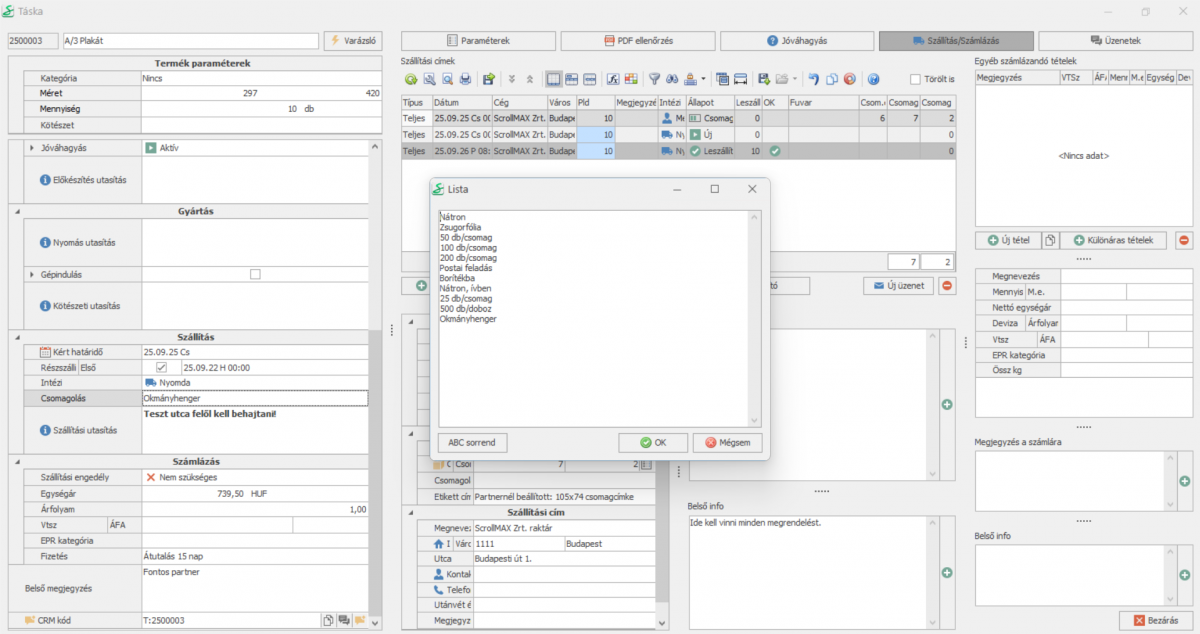Viewport: 1200px width, 634px height.
Task: Click the Varázsló wizard button
Action: 351,41
